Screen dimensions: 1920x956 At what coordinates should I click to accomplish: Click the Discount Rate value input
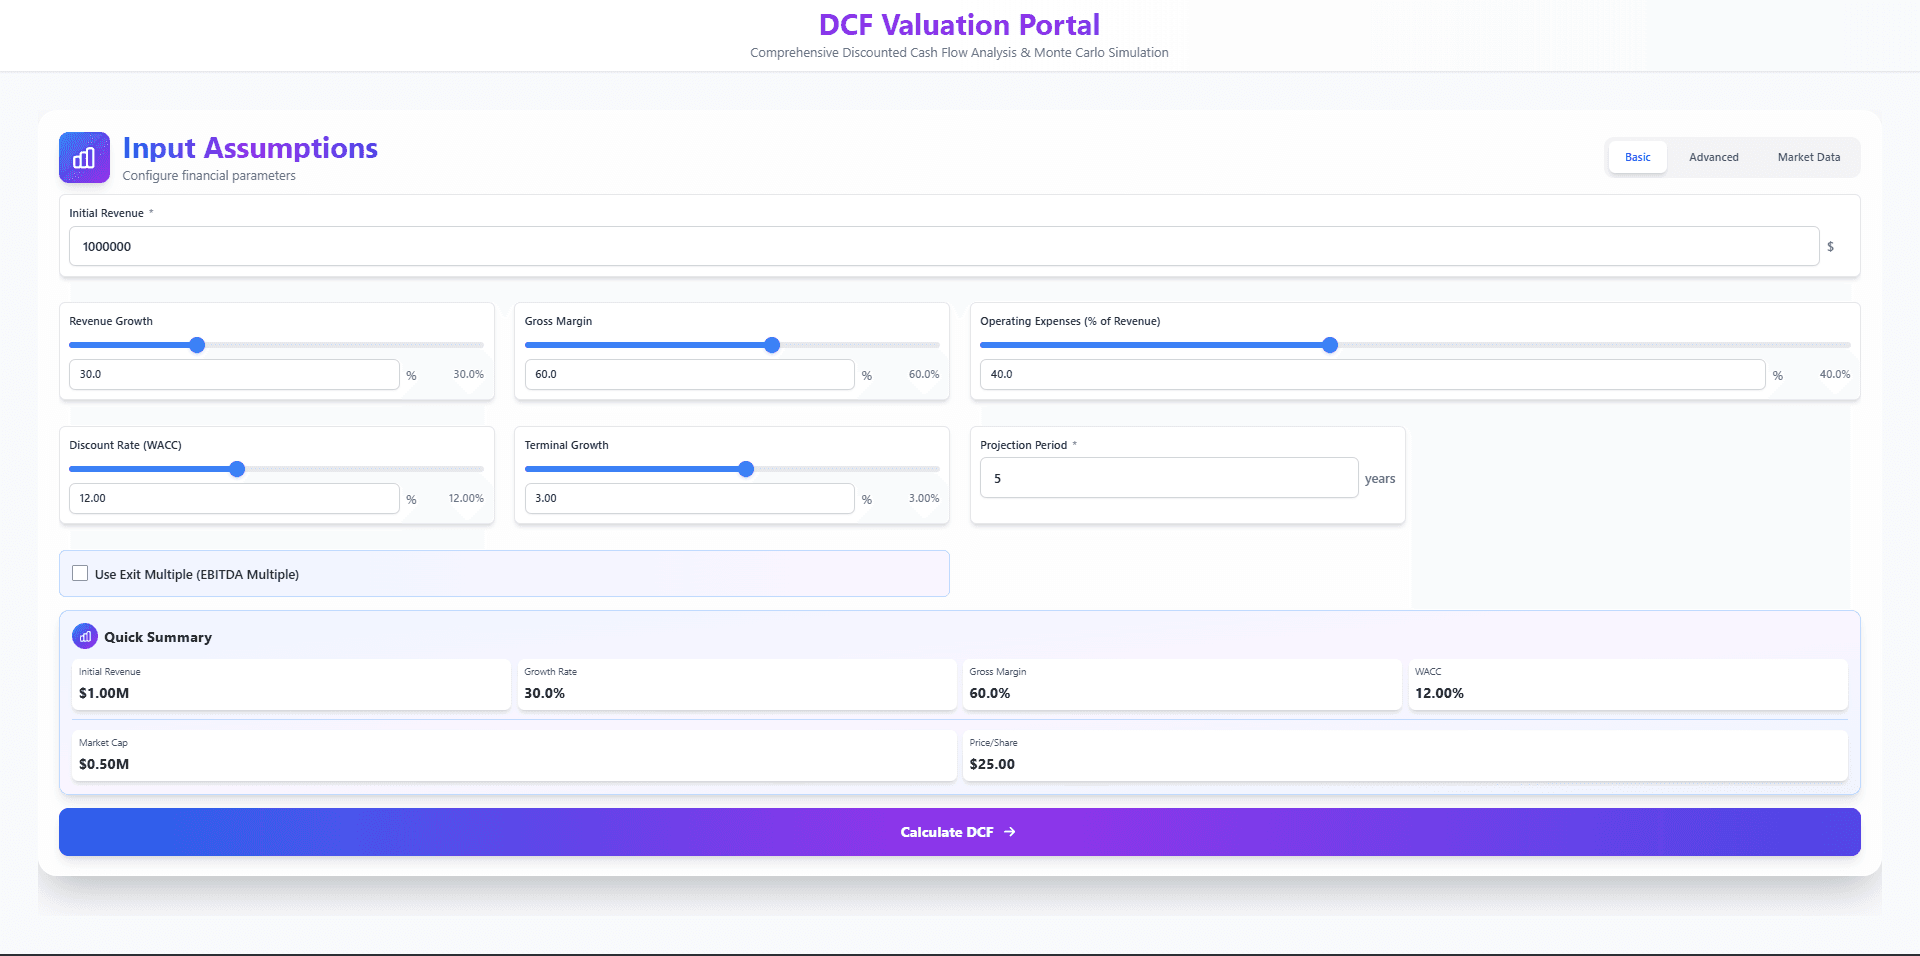233,498
